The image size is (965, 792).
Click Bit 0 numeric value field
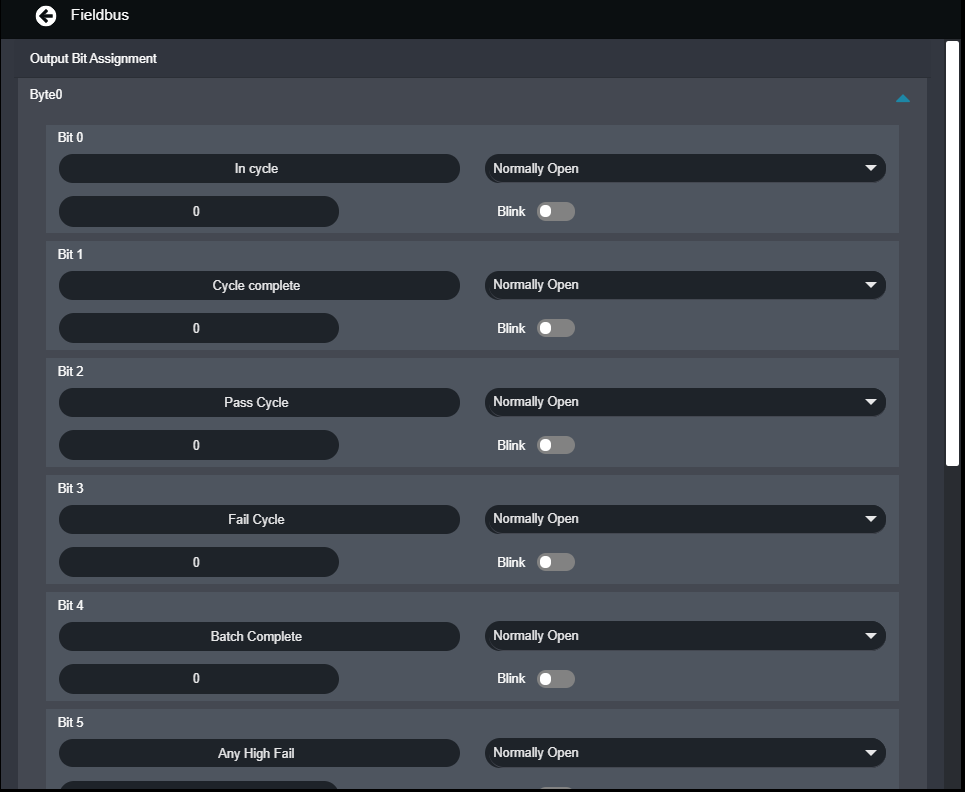pos(199,211)
